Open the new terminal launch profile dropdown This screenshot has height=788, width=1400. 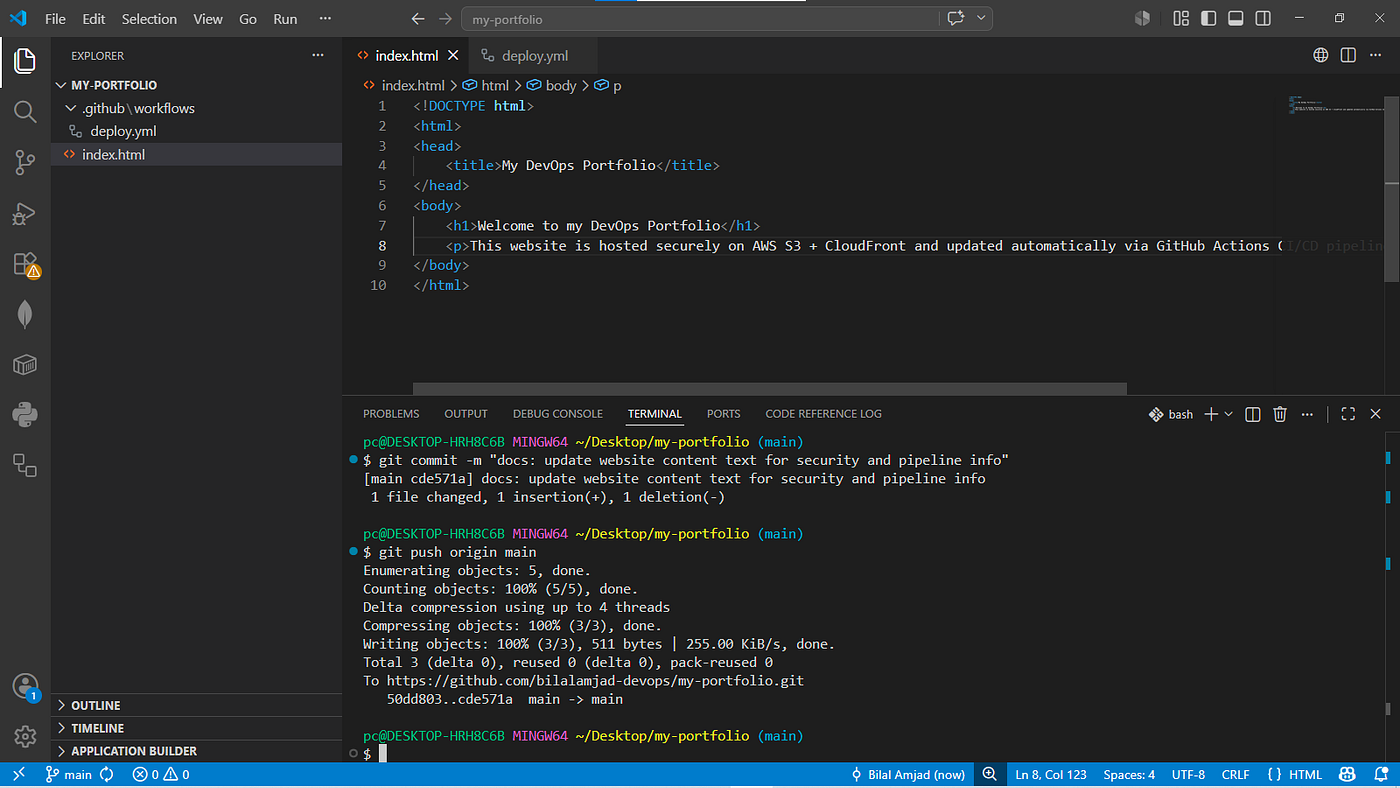pos(1229,414)
